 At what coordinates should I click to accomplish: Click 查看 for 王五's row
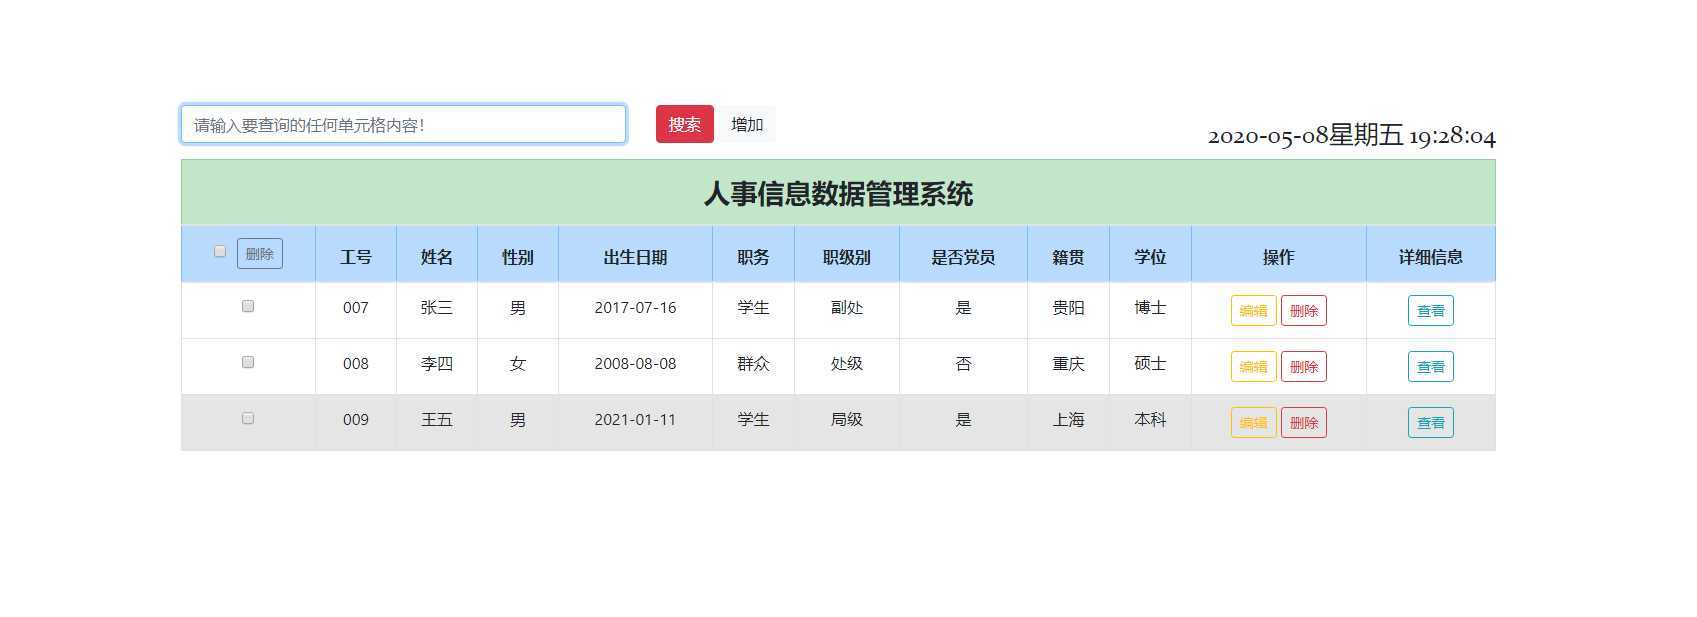[1431, 423]
